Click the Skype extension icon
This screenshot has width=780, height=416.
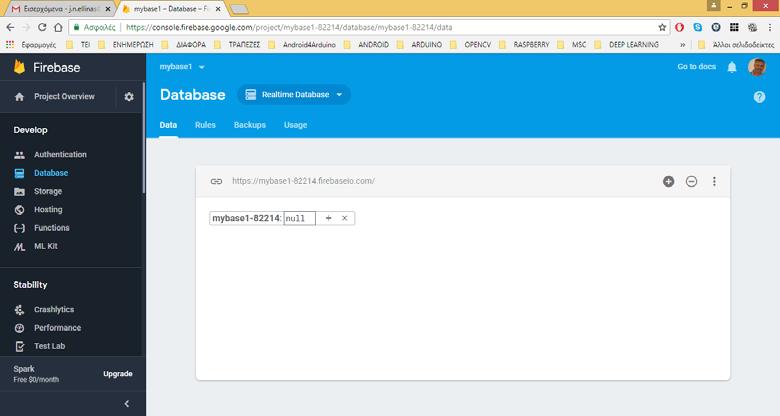[697, 27]
